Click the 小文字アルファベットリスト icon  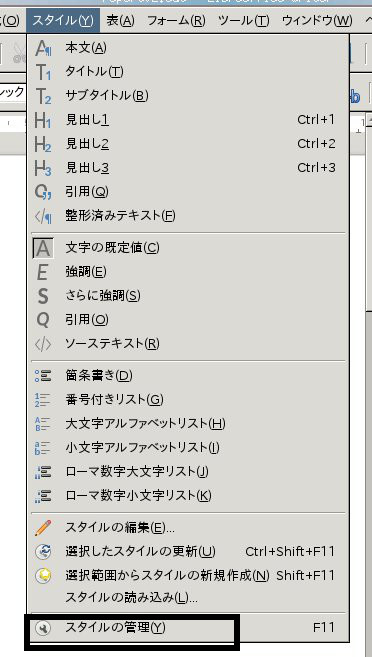tap(43, 447)
